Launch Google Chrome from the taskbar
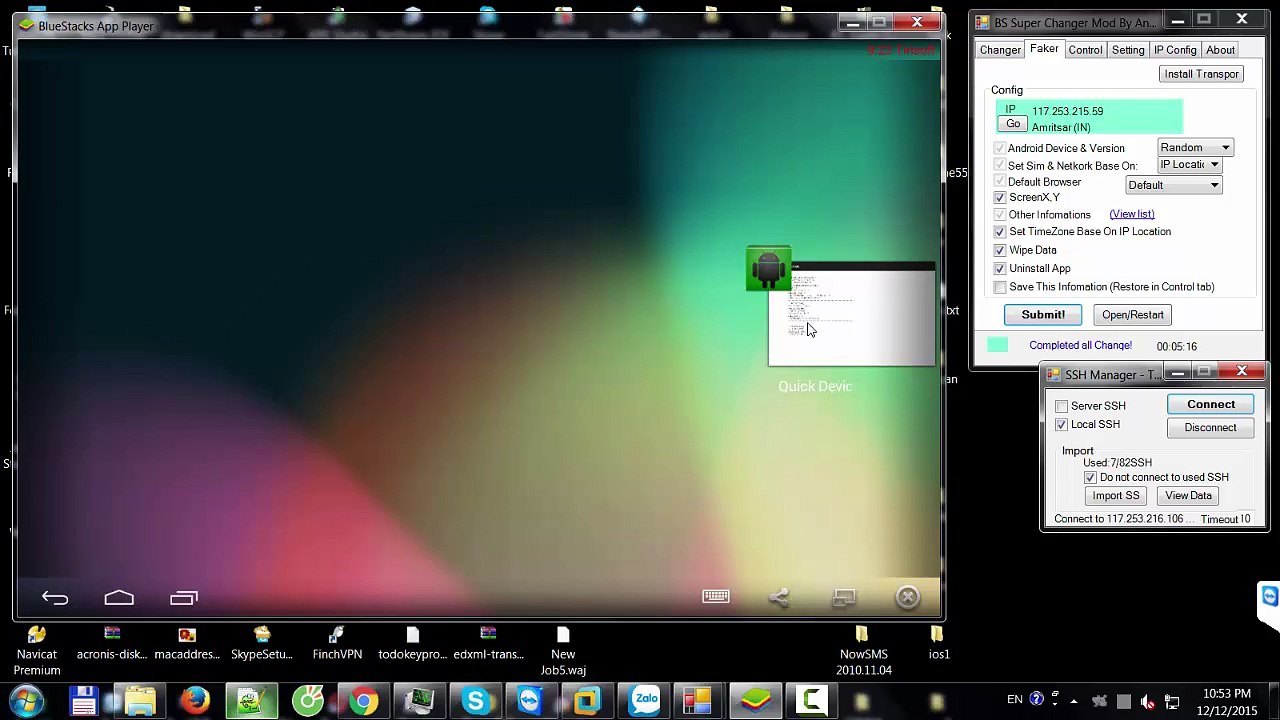Image resolution: width=1280 pixels, height=720 pixels. tap(364, 701)
